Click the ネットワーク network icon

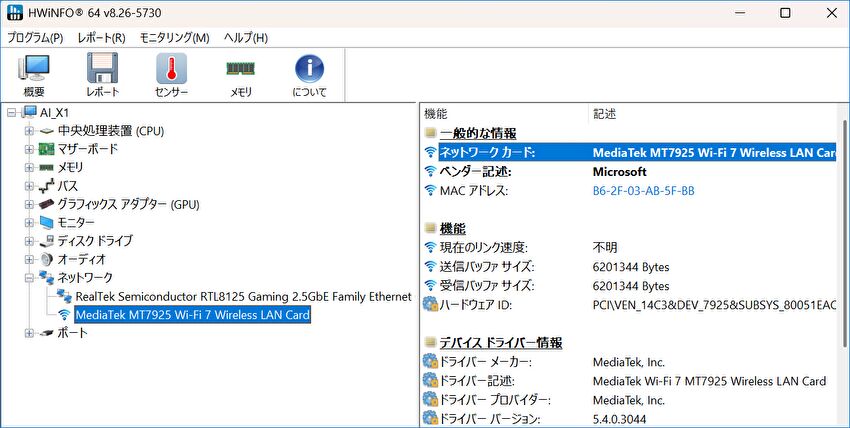click(x=47, y=277)
